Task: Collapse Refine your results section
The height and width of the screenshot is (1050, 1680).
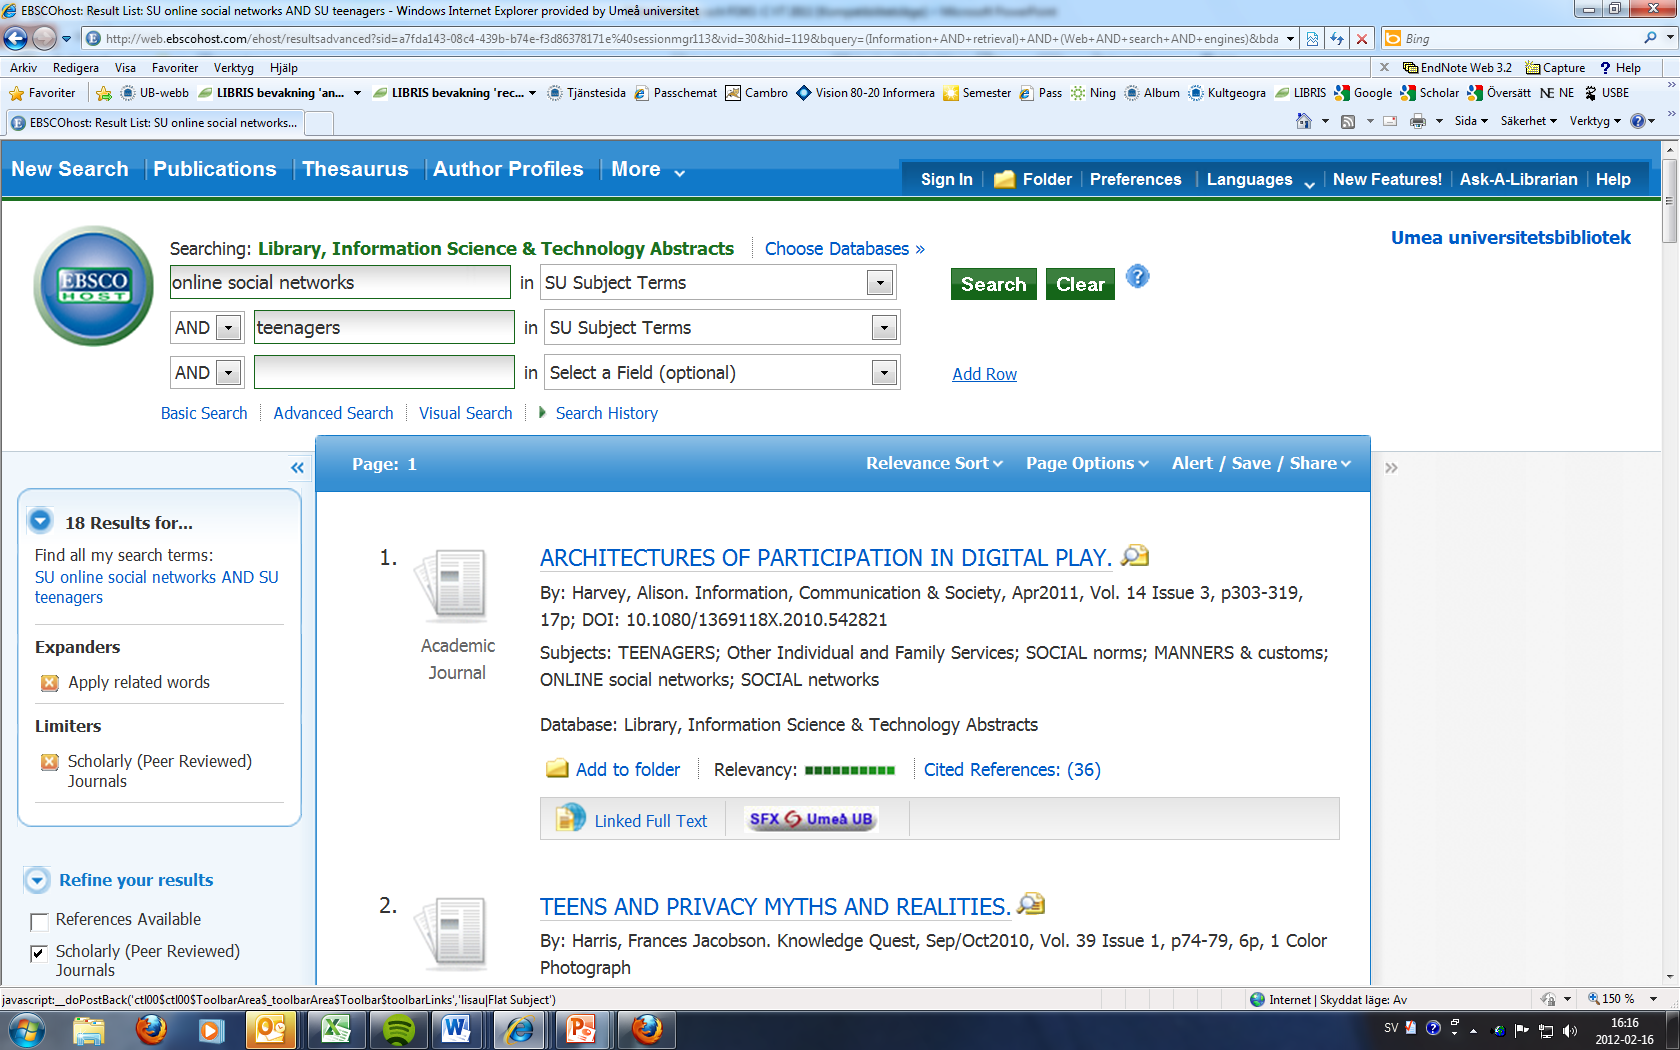Action: pos(37,880)
